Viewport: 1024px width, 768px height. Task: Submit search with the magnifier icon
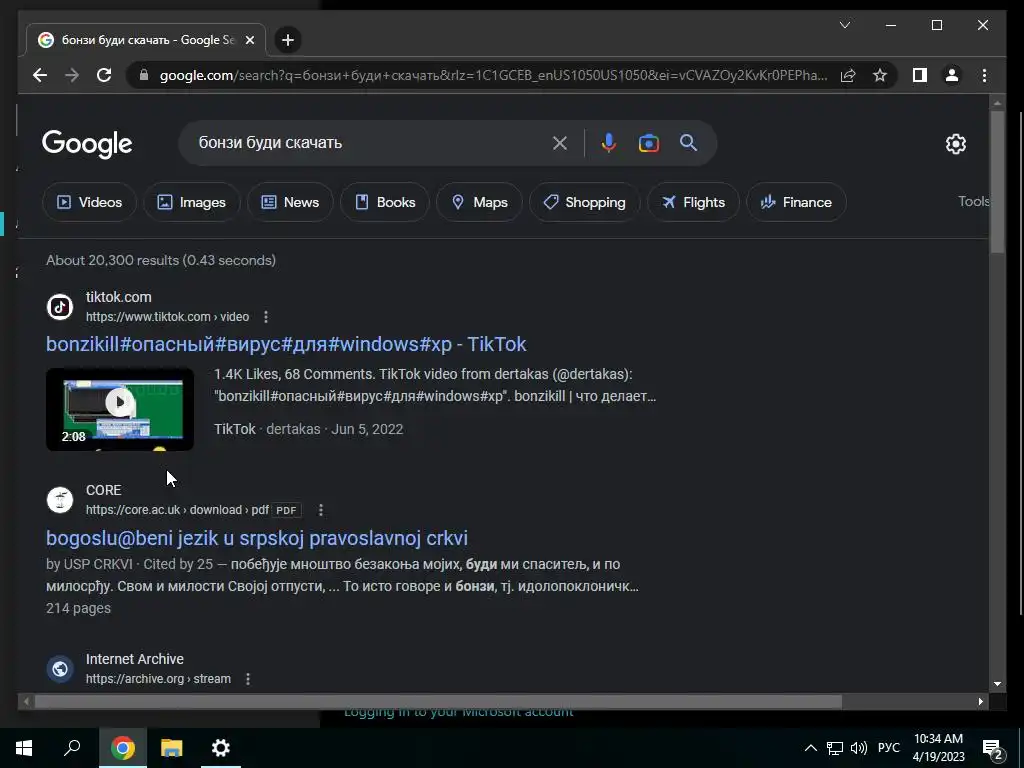688,142
